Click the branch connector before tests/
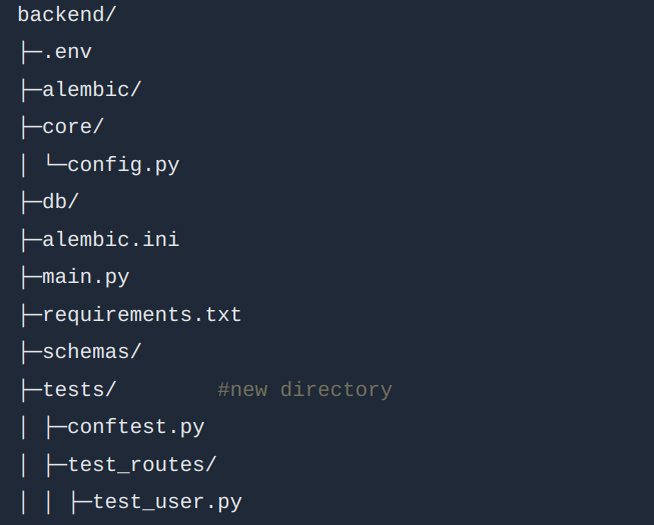Viewport: 654px width, 525px height. [x=32, y=390]
